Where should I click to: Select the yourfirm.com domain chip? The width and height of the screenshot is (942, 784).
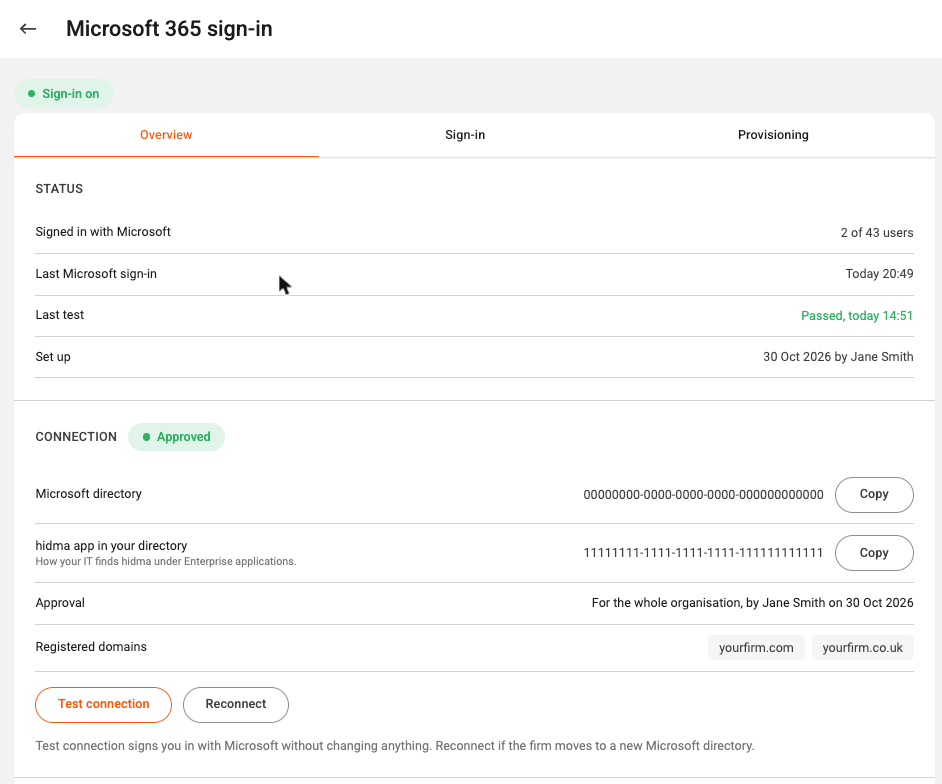point(756,648)
